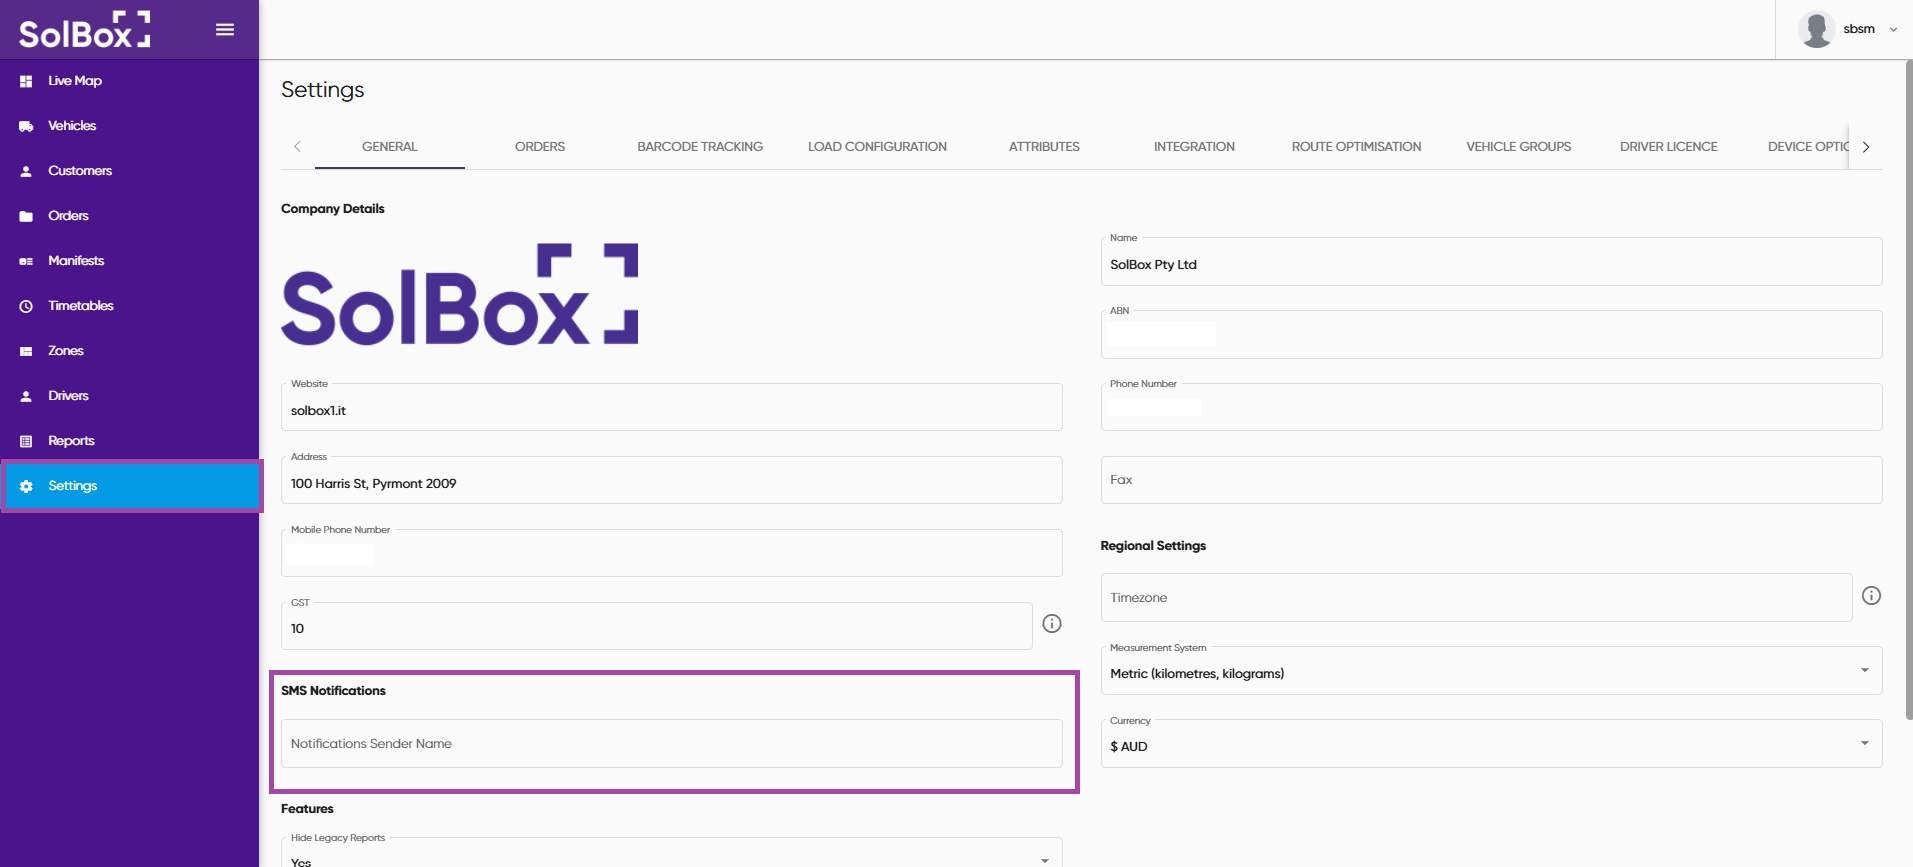1913x867 pixels.
Task: Select the INTEGRATION tab
Action: (x=1194, y=147)
